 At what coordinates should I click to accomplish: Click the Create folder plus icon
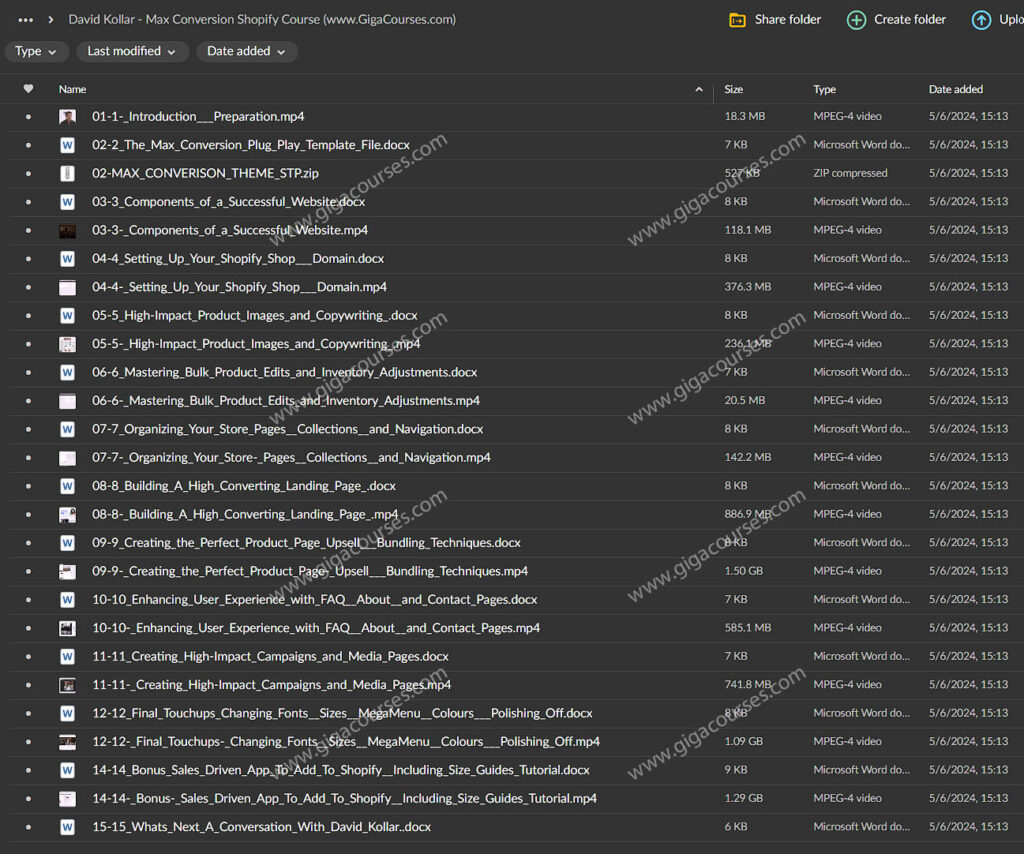pyautogui.click(x=856, y=20)
